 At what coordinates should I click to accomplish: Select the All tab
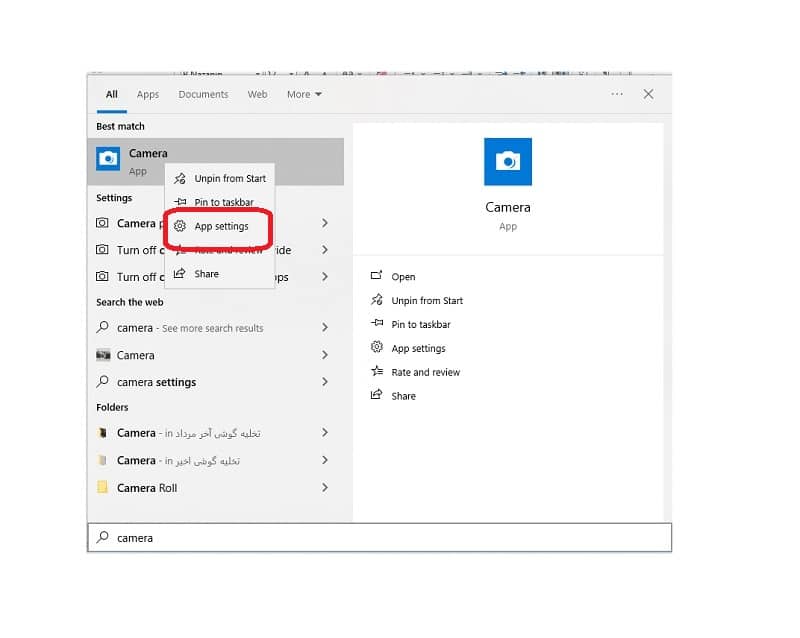(112, 94)
